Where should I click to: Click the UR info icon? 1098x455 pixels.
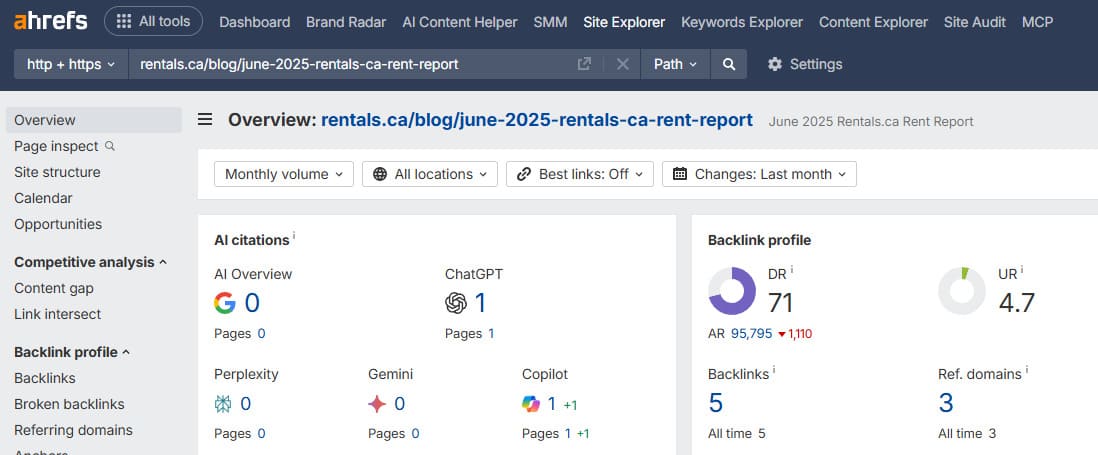tap(1022, 269)
